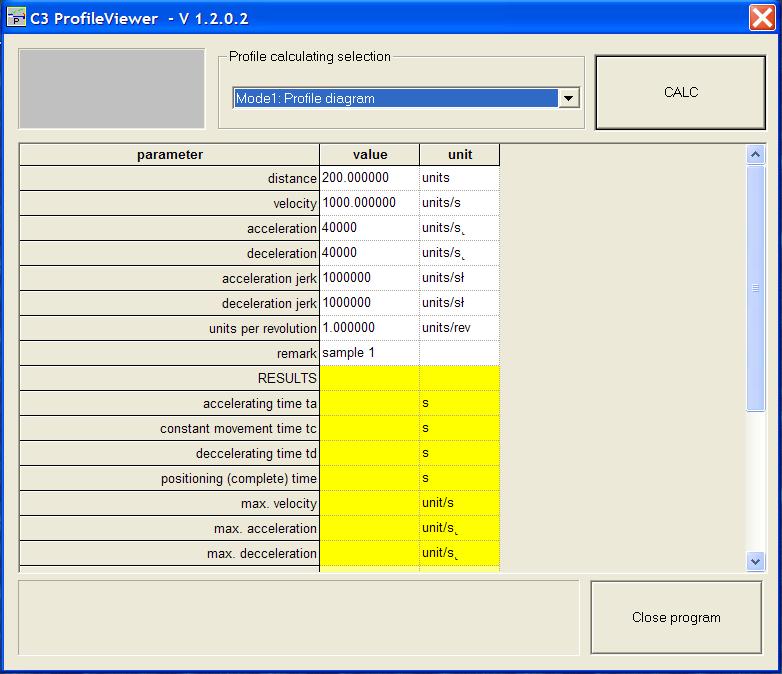The image size is (782, 674).
Task: Click the unit/s cell in max. velocity row
Action: (460, 503)
